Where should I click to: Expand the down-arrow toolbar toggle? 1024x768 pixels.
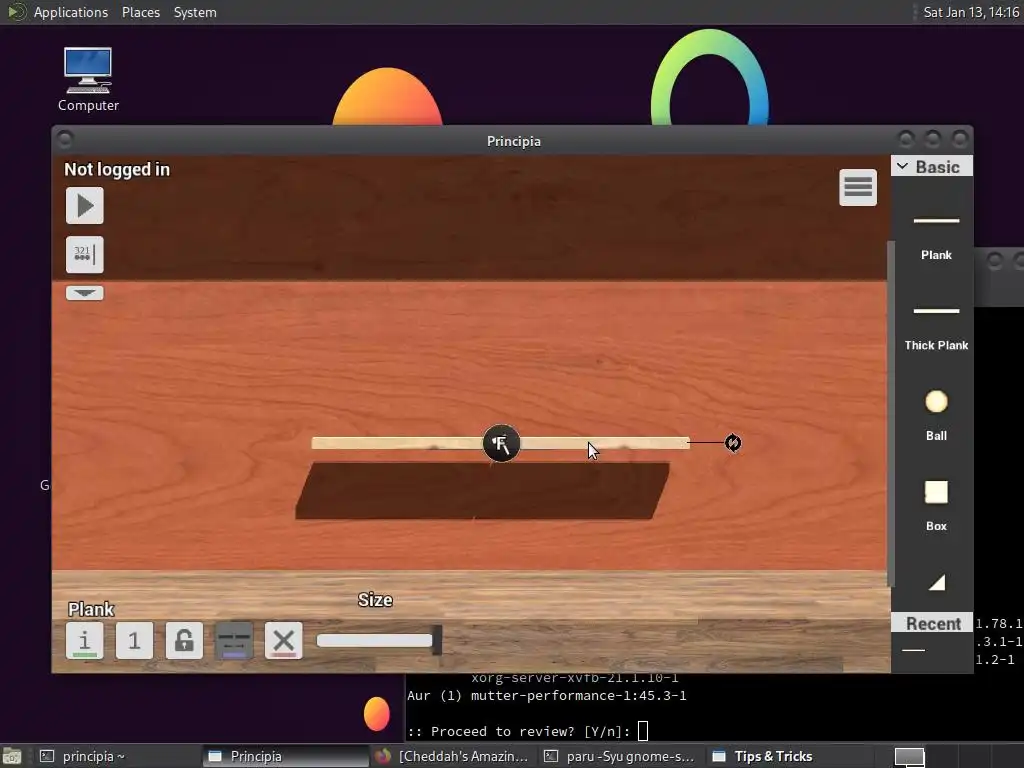point(85,293)
